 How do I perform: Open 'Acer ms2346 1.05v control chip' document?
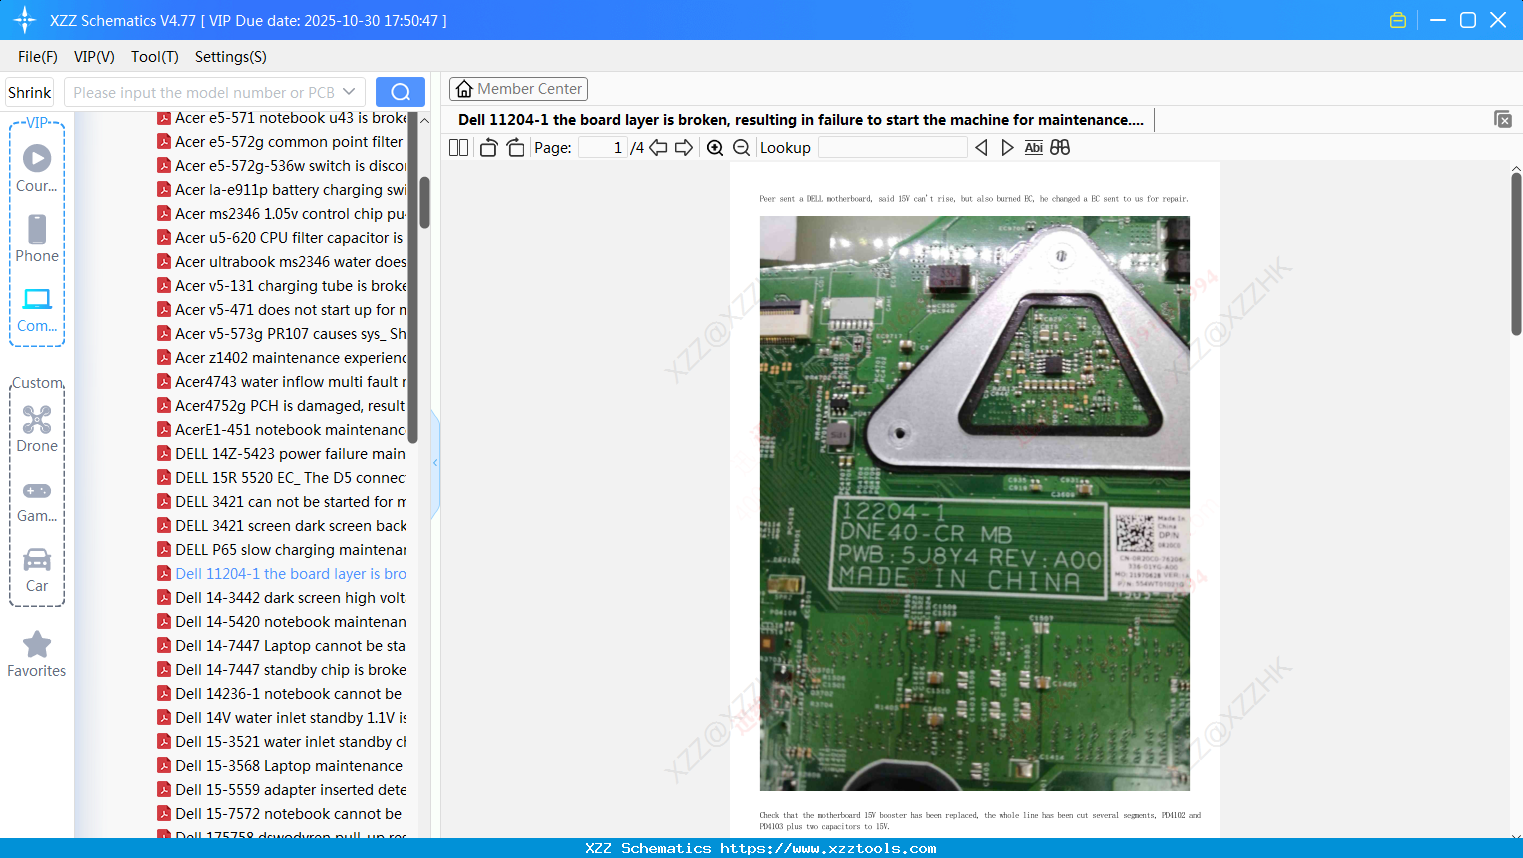(281, 214)
